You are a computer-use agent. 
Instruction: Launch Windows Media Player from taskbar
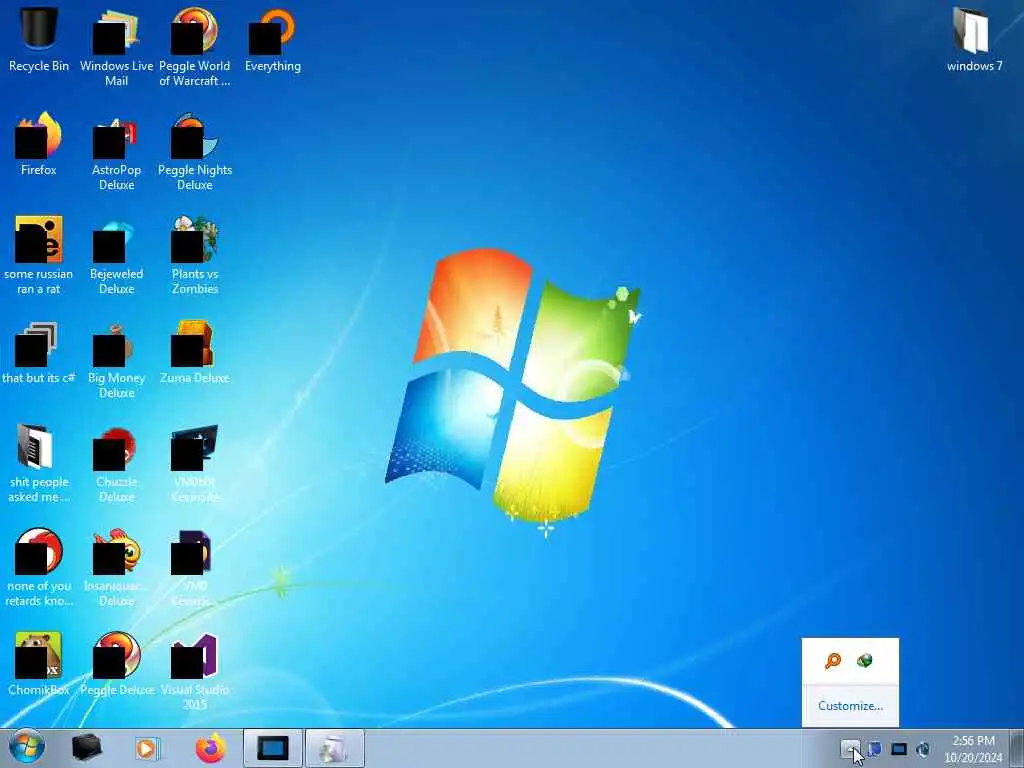[148, 748]
